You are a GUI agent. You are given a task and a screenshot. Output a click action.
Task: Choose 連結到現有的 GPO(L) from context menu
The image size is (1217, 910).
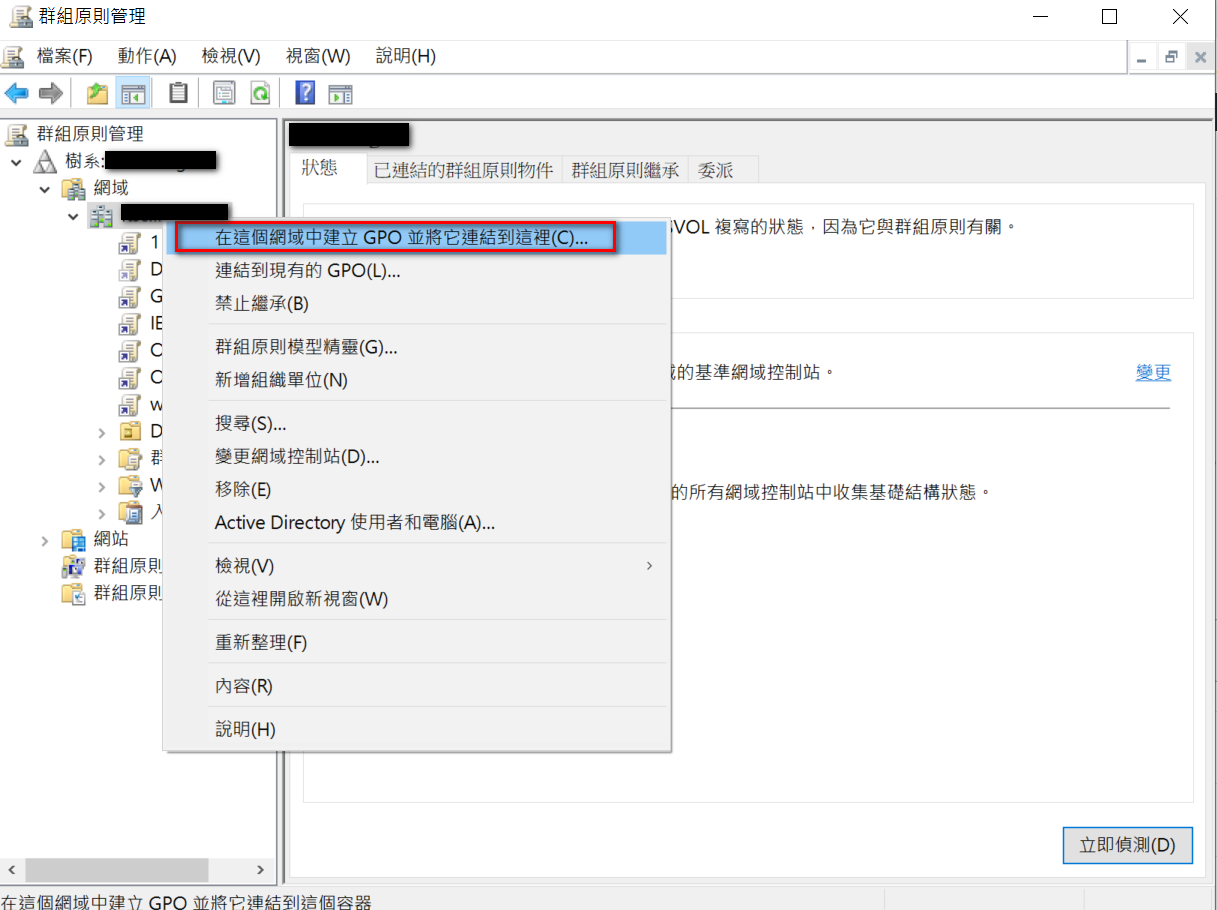[x=308, y=270]
